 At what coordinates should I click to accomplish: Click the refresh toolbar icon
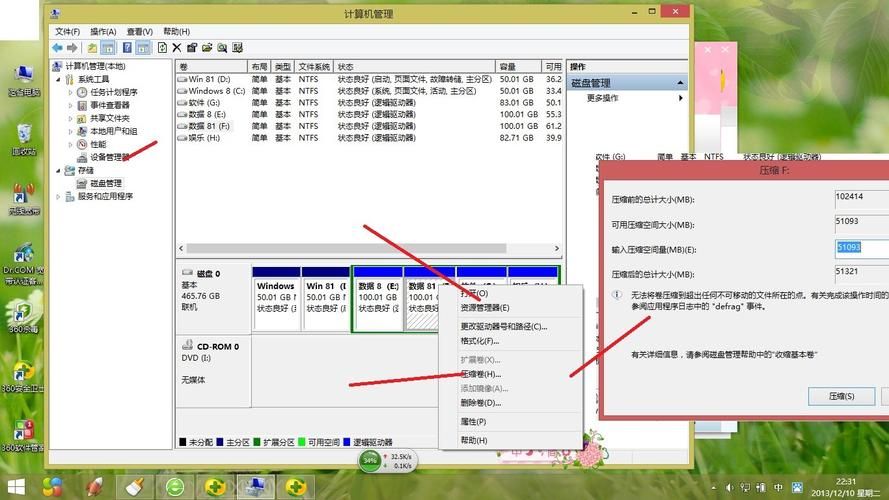pos(162,48)
